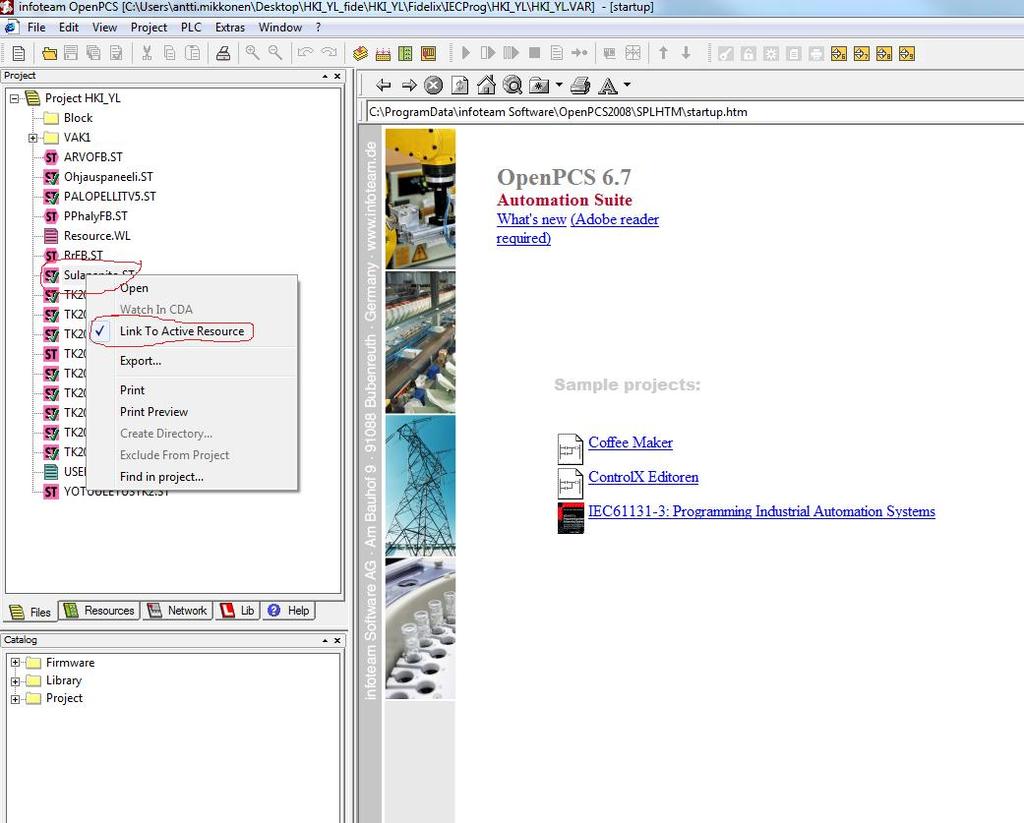Click the Cut scissors toolbar icon
Viewport: 1024px width, 823px height.
147,53
